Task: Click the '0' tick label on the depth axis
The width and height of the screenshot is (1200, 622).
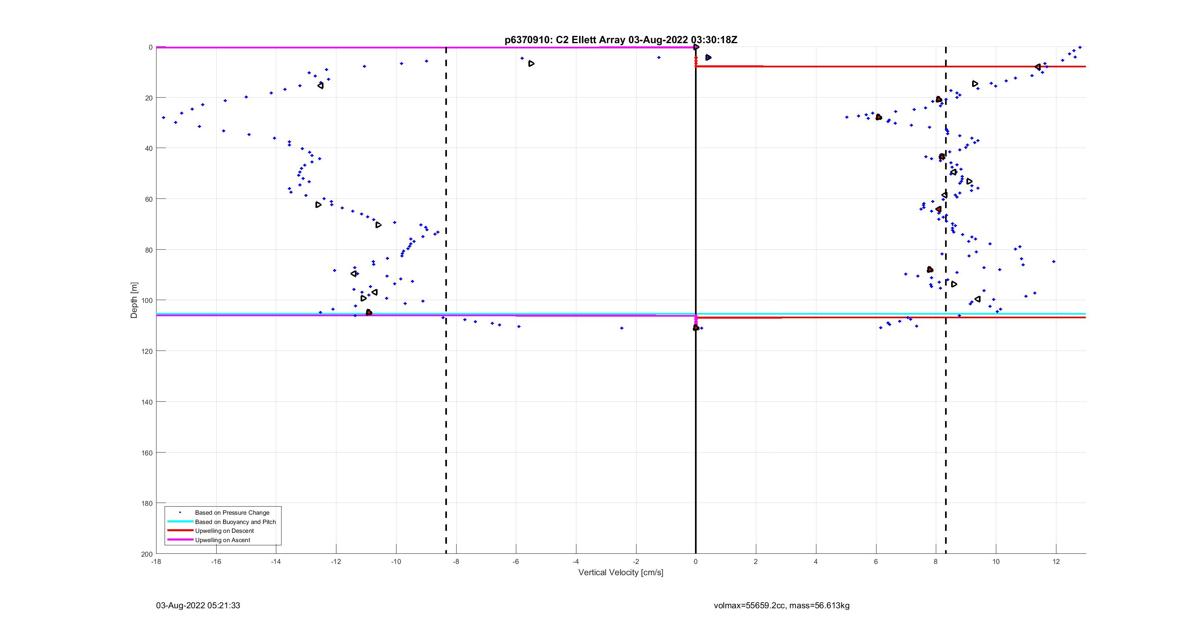Action: point(150,47)
